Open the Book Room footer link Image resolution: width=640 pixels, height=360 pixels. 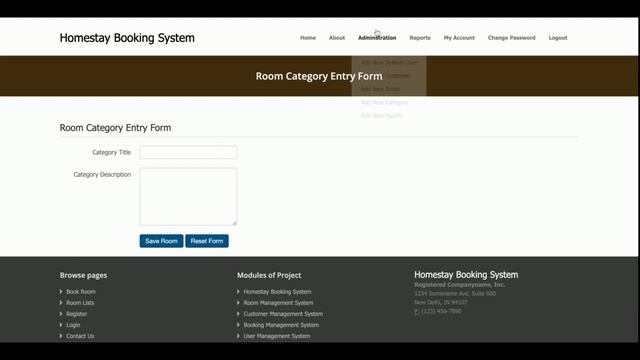point(81,292)
